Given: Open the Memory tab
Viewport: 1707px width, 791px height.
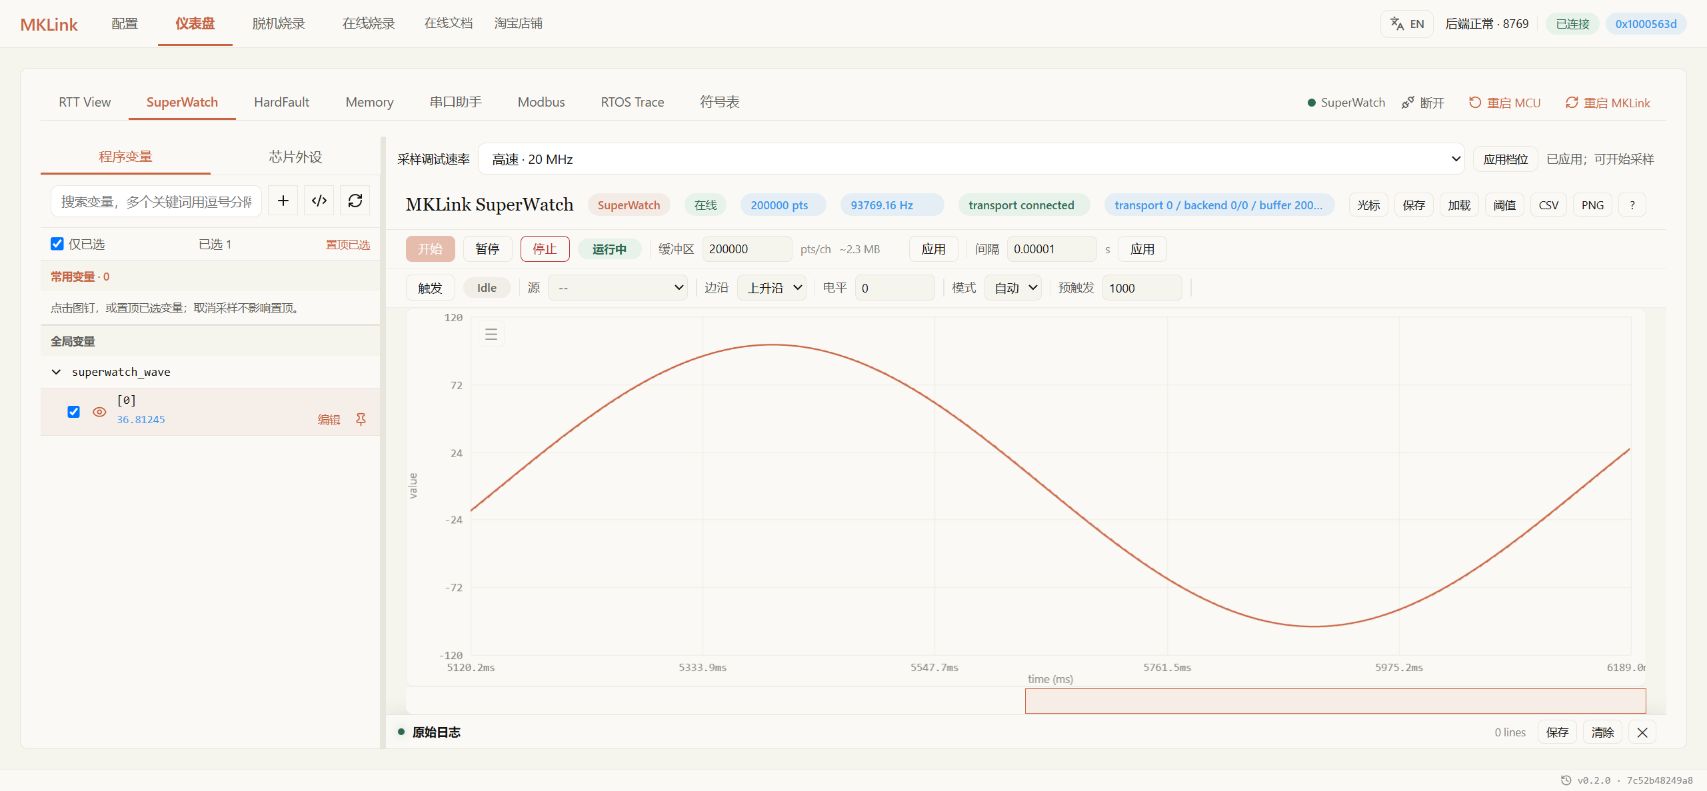Looking at the screenshot, I should (x=369, y=102).
